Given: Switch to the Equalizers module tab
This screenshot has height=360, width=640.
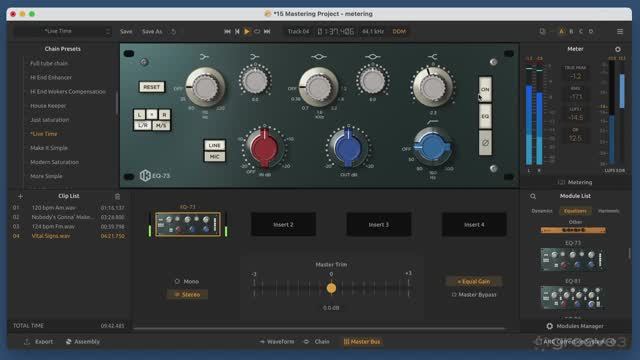Looking at the screenshot, I should click(x=575, y=211).
